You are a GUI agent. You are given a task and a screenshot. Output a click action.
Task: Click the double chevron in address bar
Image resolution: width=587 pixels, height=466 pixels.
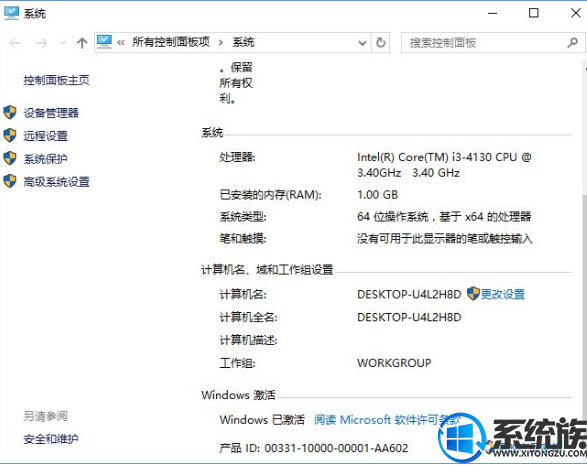(x=121, y=43)
